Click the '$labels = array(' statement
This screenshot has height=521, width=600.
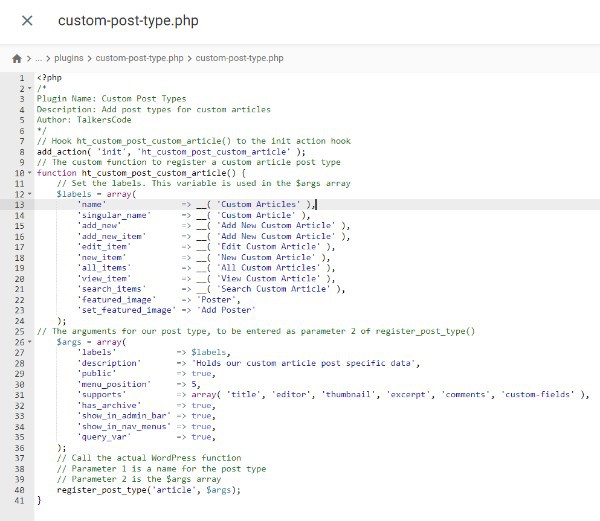(x=96, y=194)
